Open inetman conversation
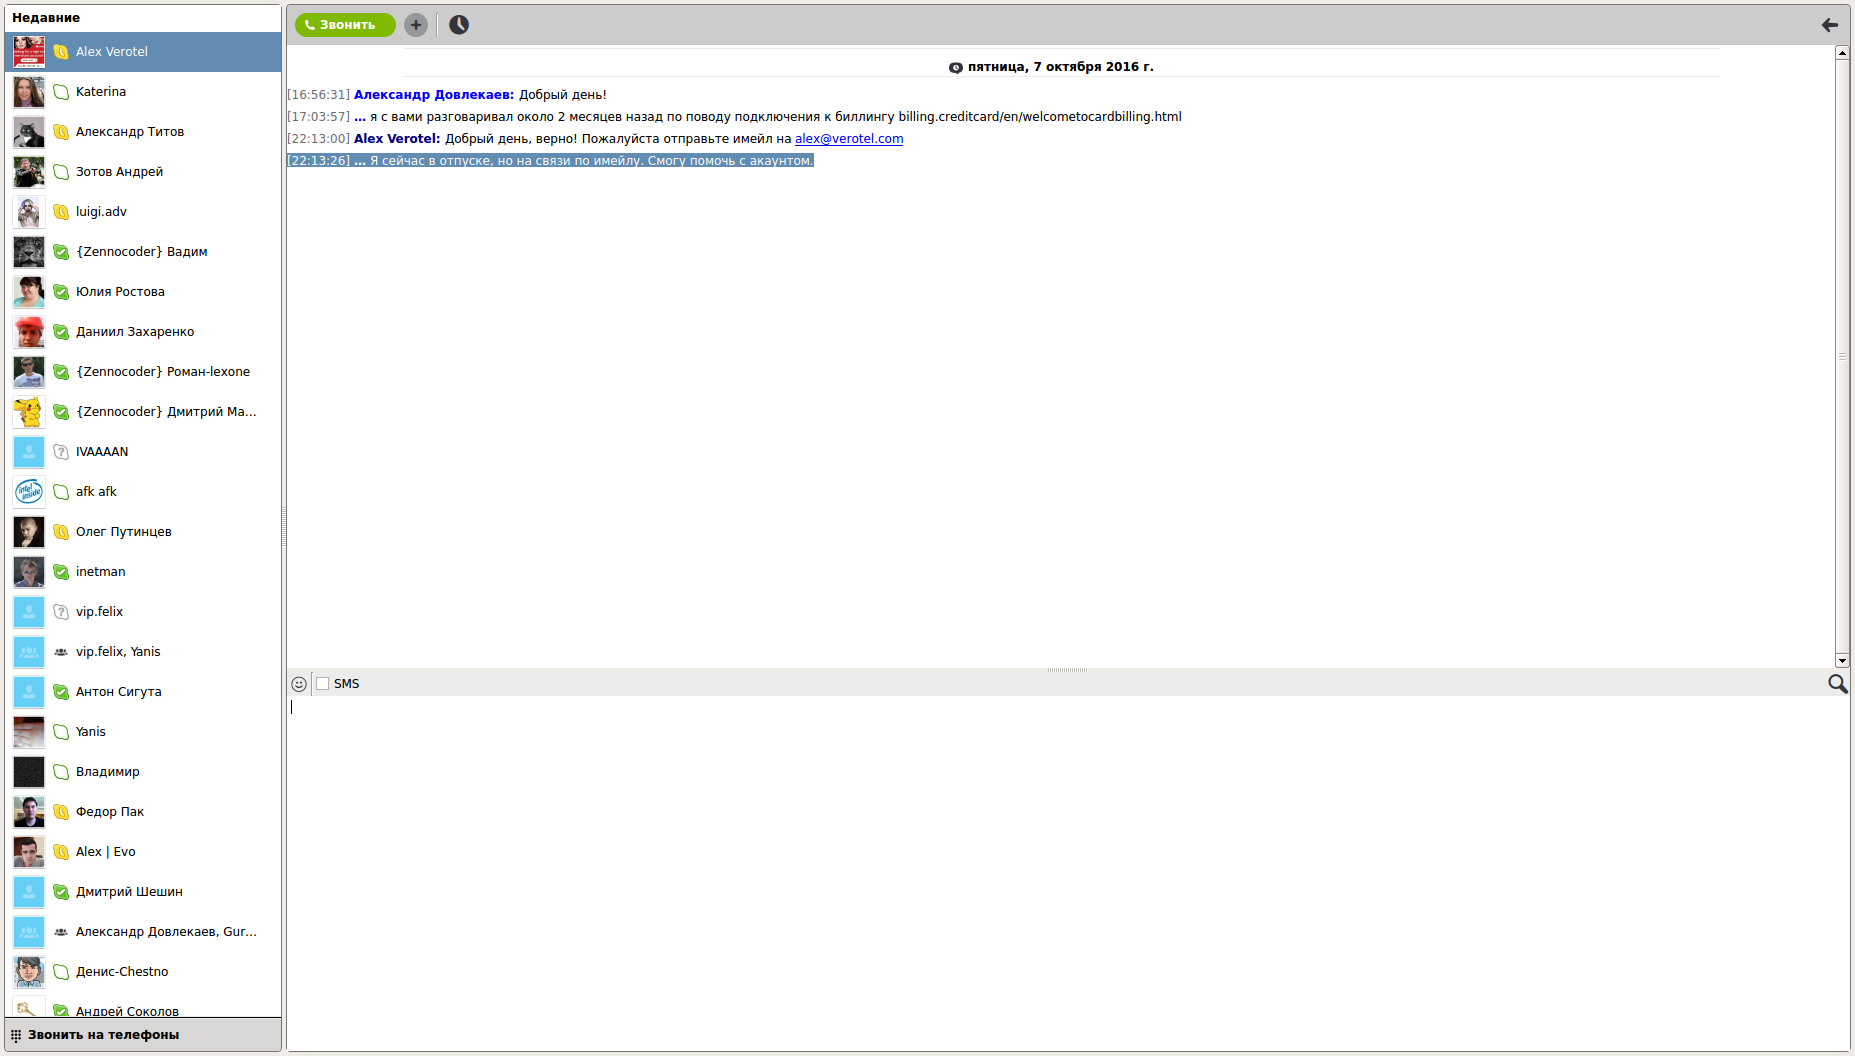This screenshot has height=1056, width=1855. point(143,572)
